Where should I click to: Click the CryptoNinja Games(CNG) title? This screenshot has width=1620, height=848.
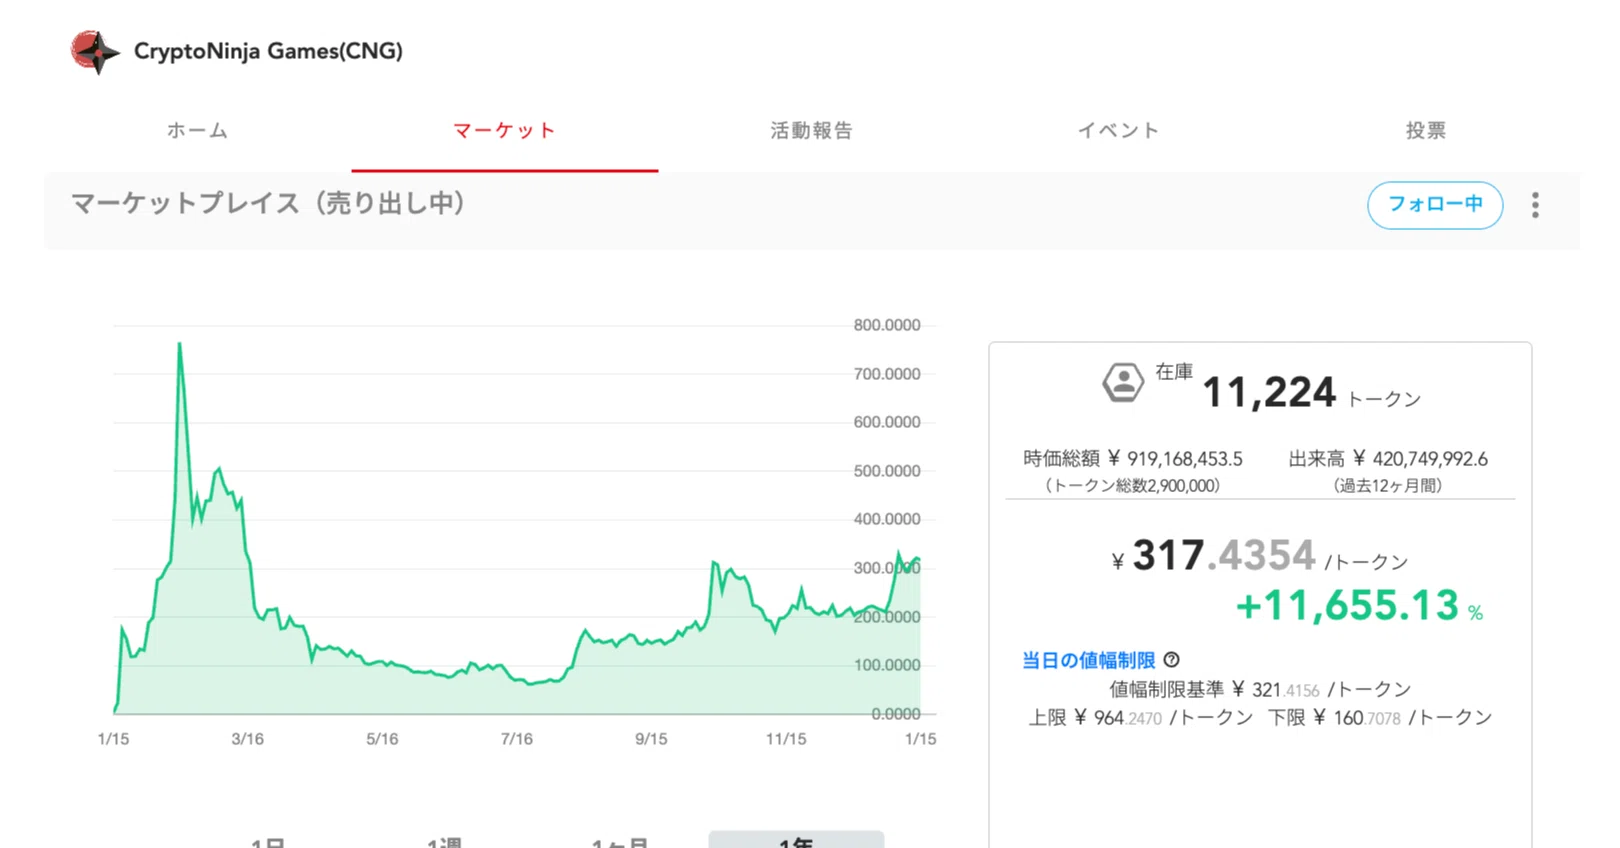pos(268,51)
